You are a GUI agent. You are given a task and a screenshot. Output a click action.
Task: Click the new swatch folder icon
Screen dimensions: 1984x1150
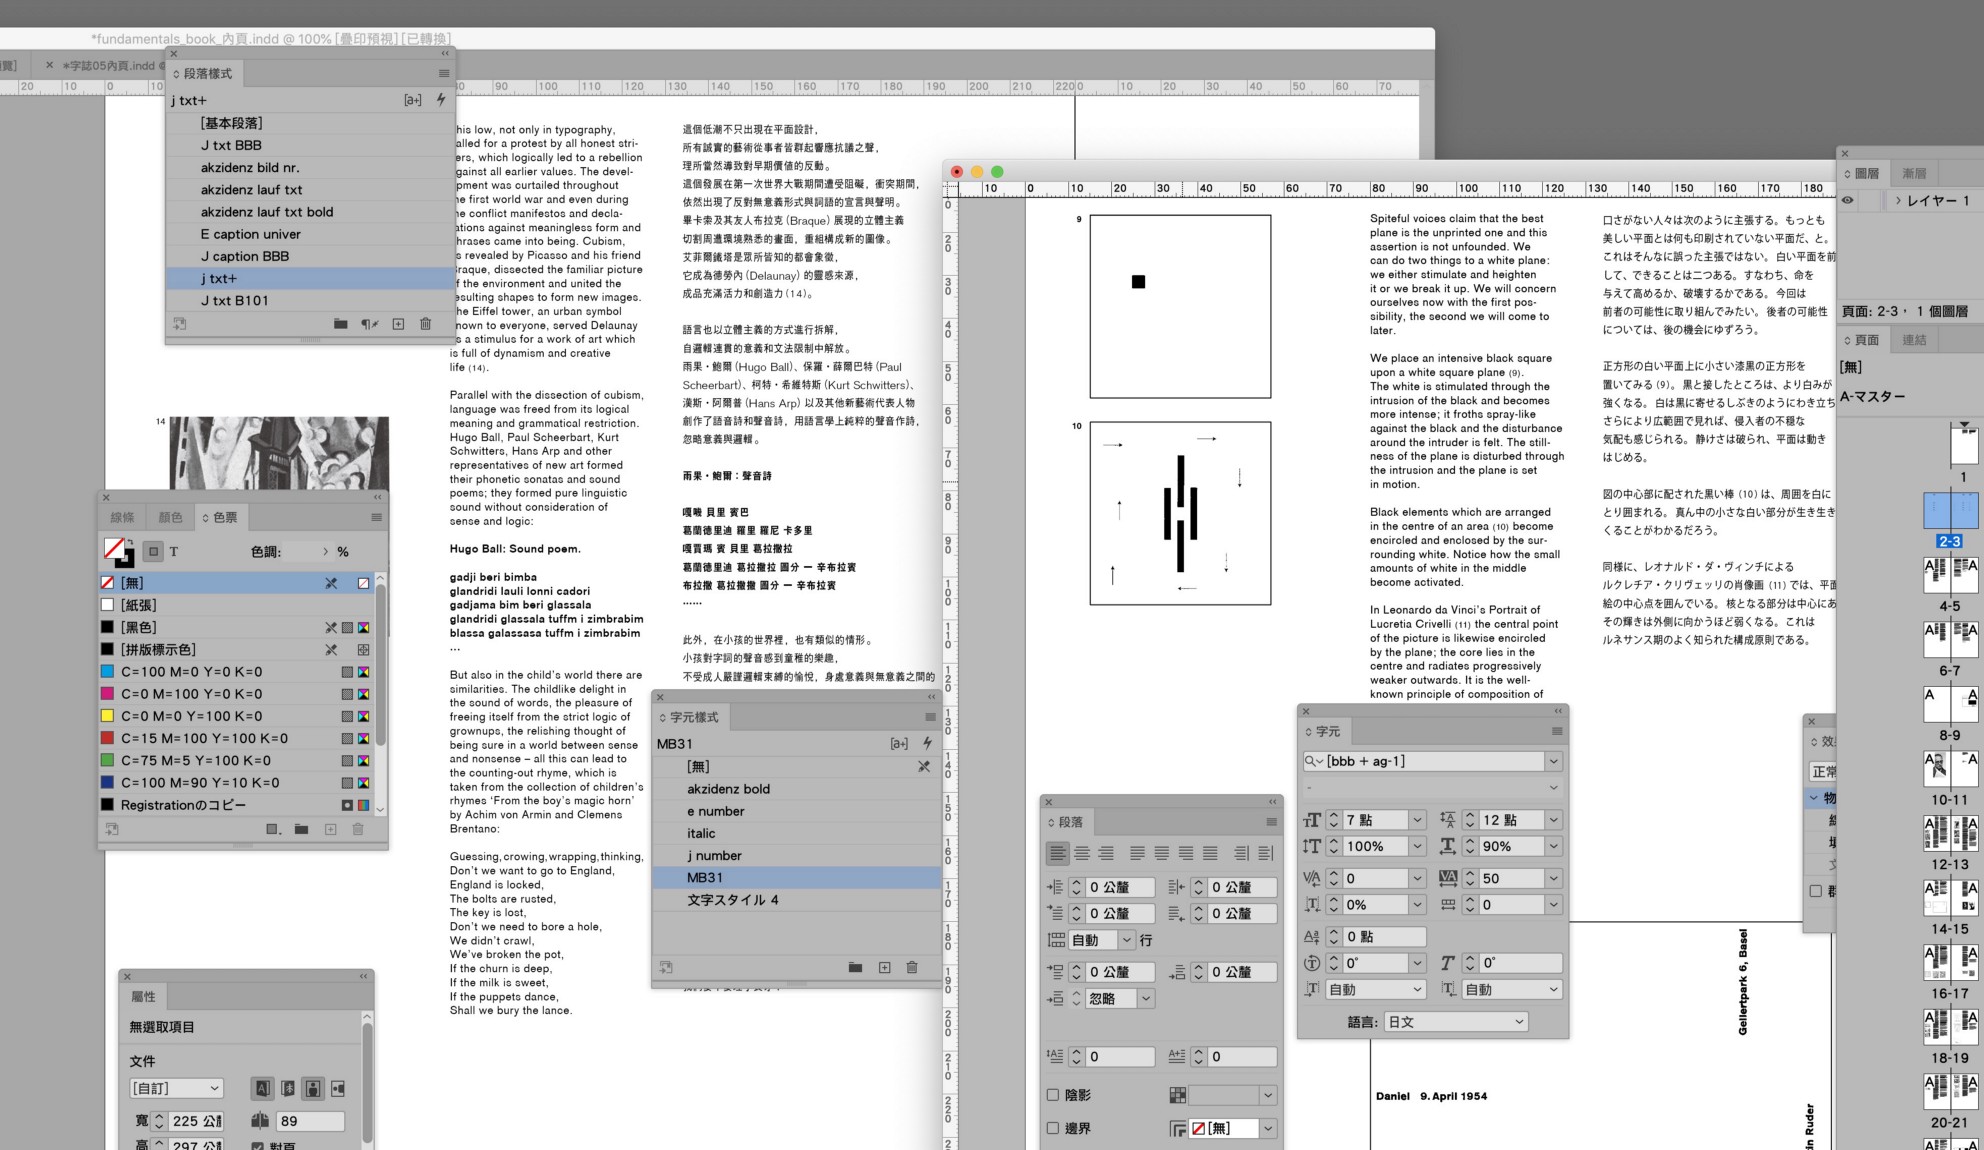coord(301,829)
